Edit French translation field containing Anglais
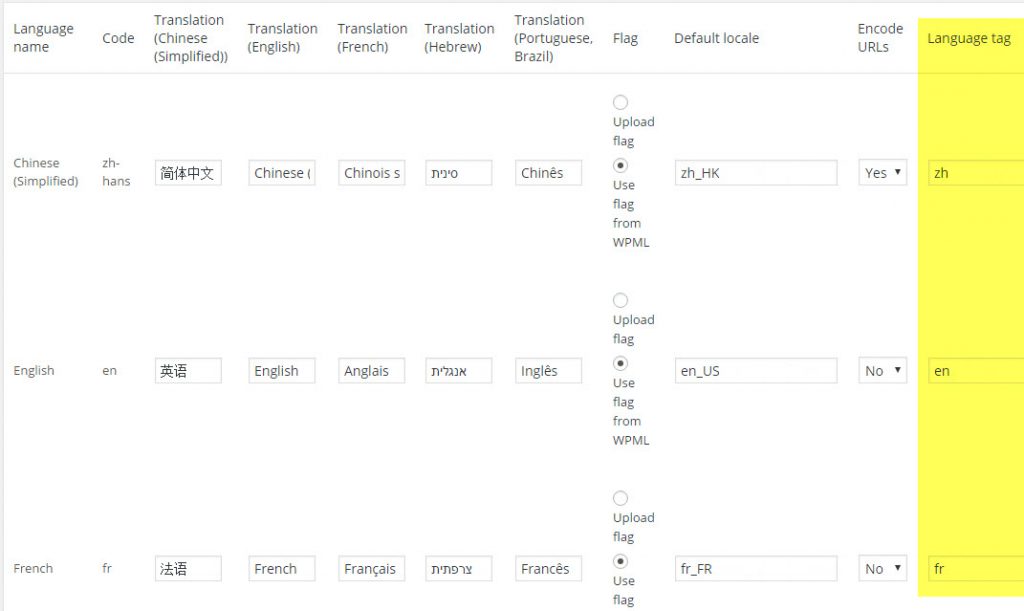1024x611 pixels. click(371, 371)
